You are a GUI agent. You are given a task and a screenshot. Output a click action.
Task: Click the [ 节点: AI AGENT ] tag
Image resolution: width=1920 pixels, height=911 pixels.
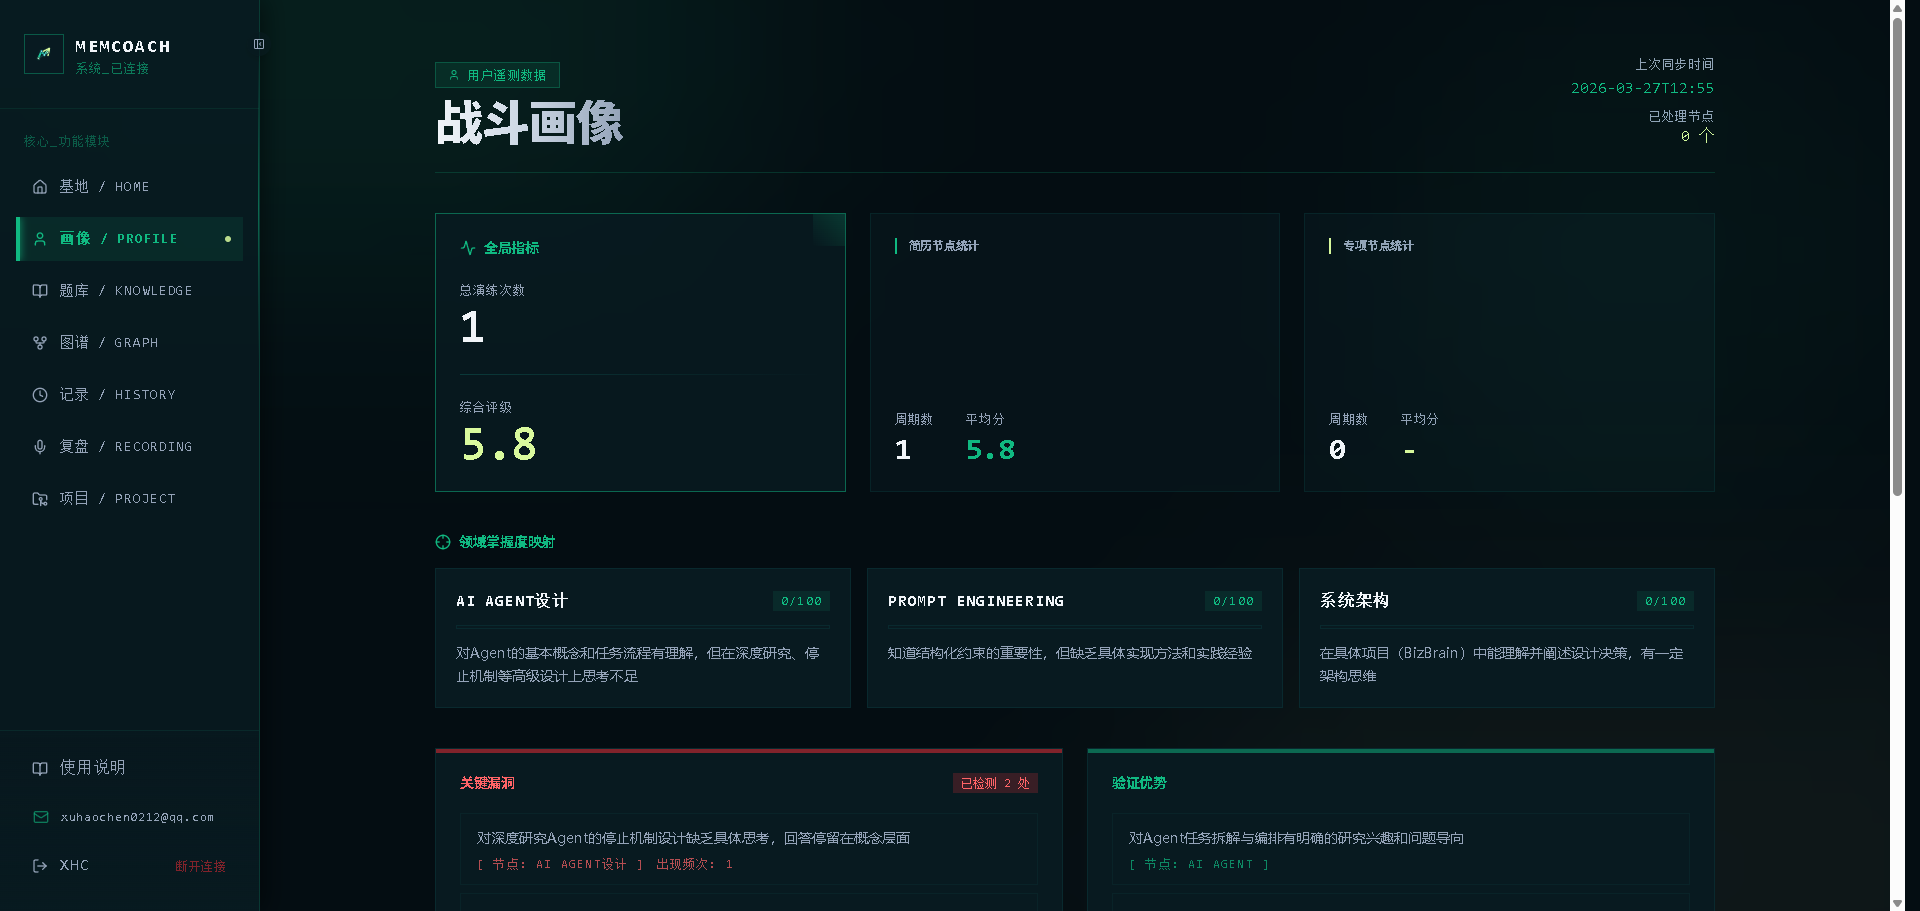tap(1199, 864)
